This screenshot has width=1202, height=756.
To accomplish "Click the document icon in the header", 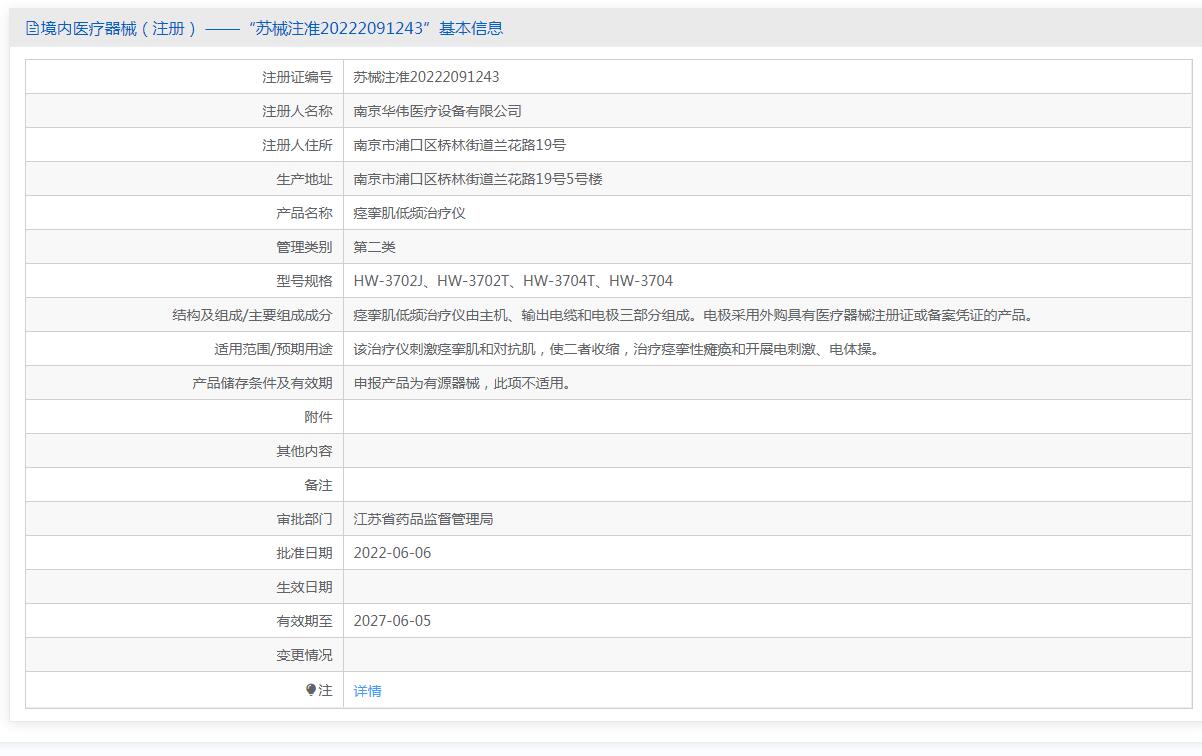I will point(32,29).
